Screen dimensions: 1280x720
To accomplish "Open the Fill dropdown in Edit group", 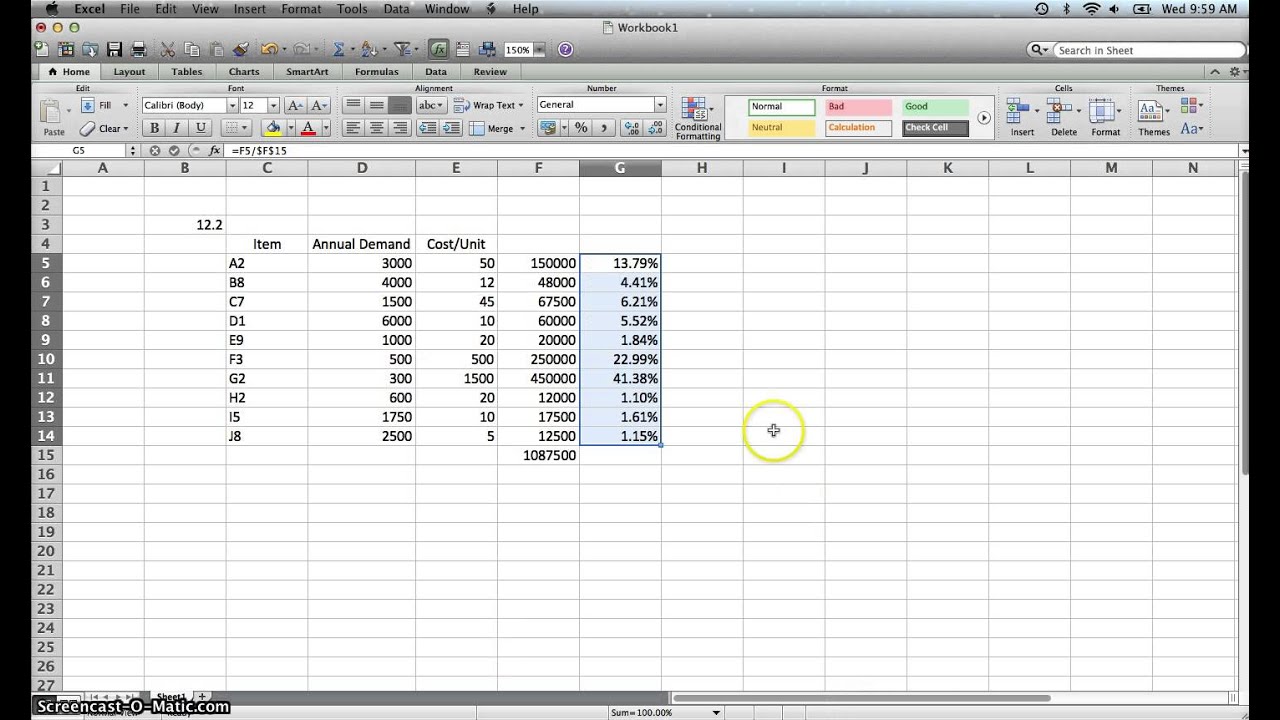I will 125,105.
